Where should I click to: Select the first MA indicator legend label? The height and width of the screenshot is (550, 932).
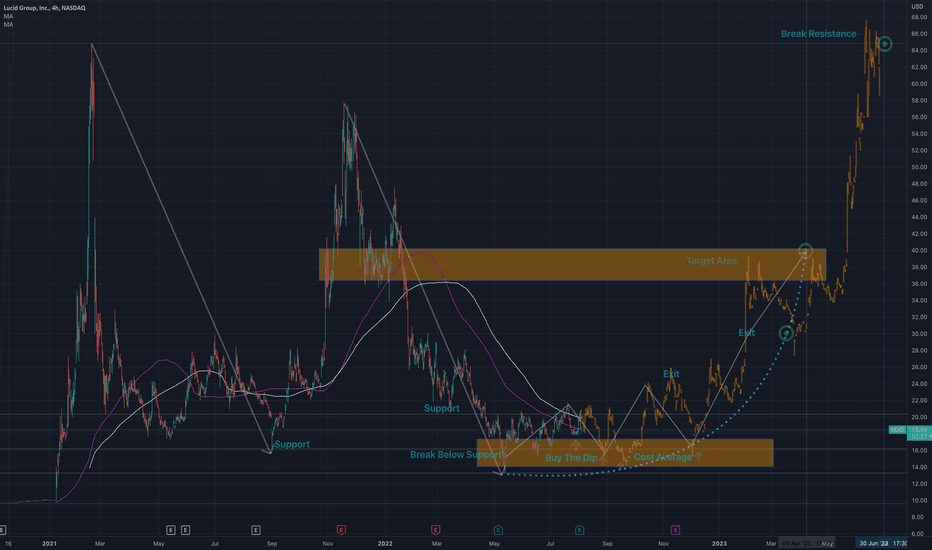pyautogui.click(x=8, y=16)
